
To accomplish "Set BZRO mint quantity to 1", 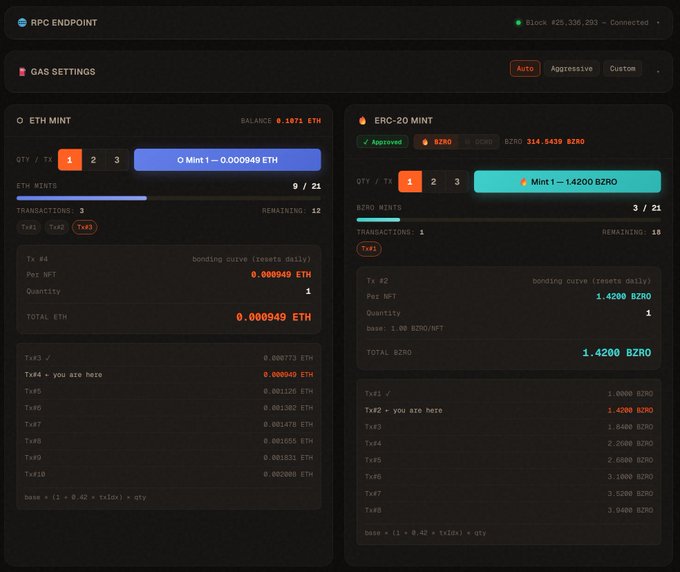I will [410, 182].
